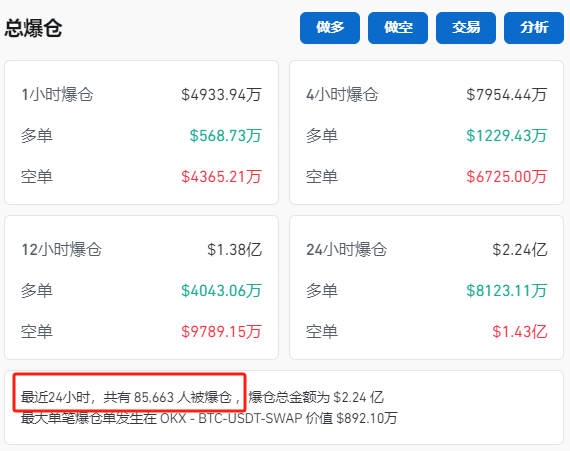Select the 24小时爆仓 card title
Viewport: 570px width, 451px height.
[346, 250]
